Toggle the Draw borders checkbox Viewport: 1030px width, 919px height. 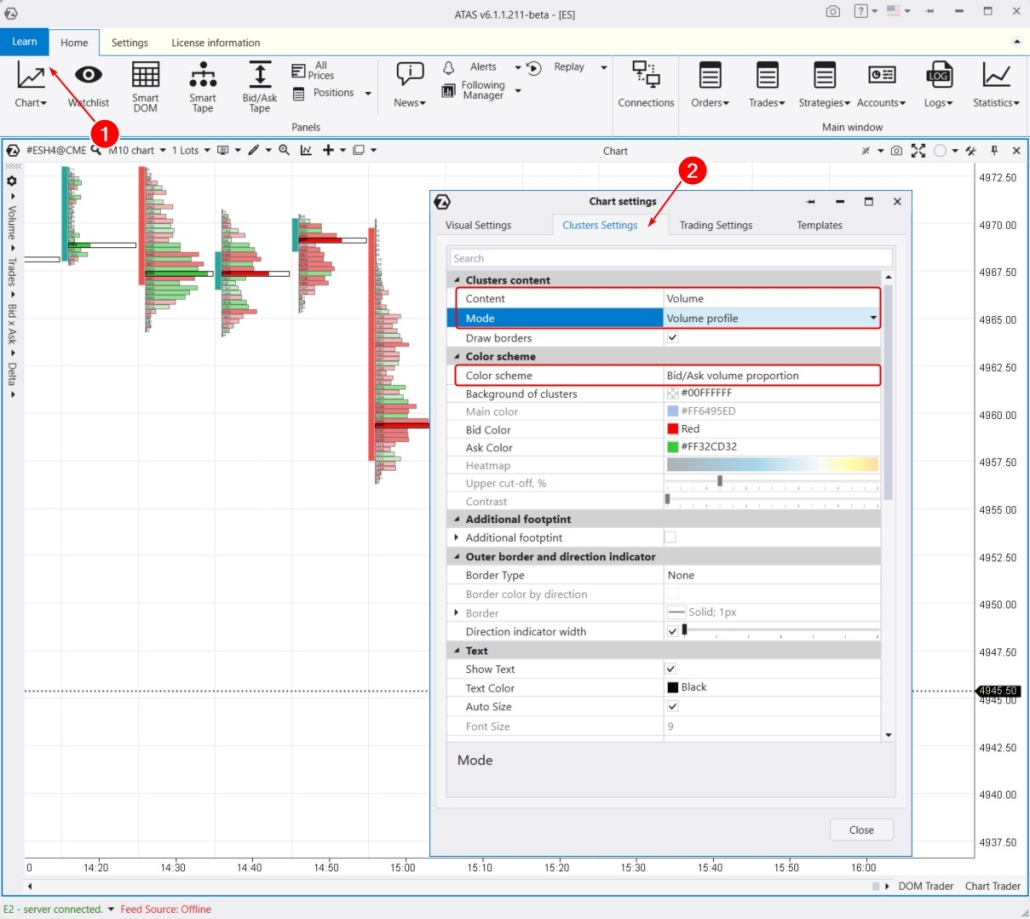tap(673, 338)
